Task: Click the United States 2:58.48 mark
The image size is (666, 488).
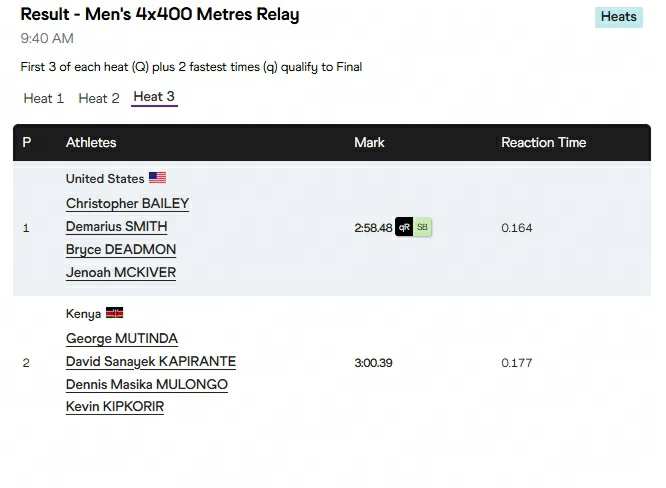Action: point(373,228)
